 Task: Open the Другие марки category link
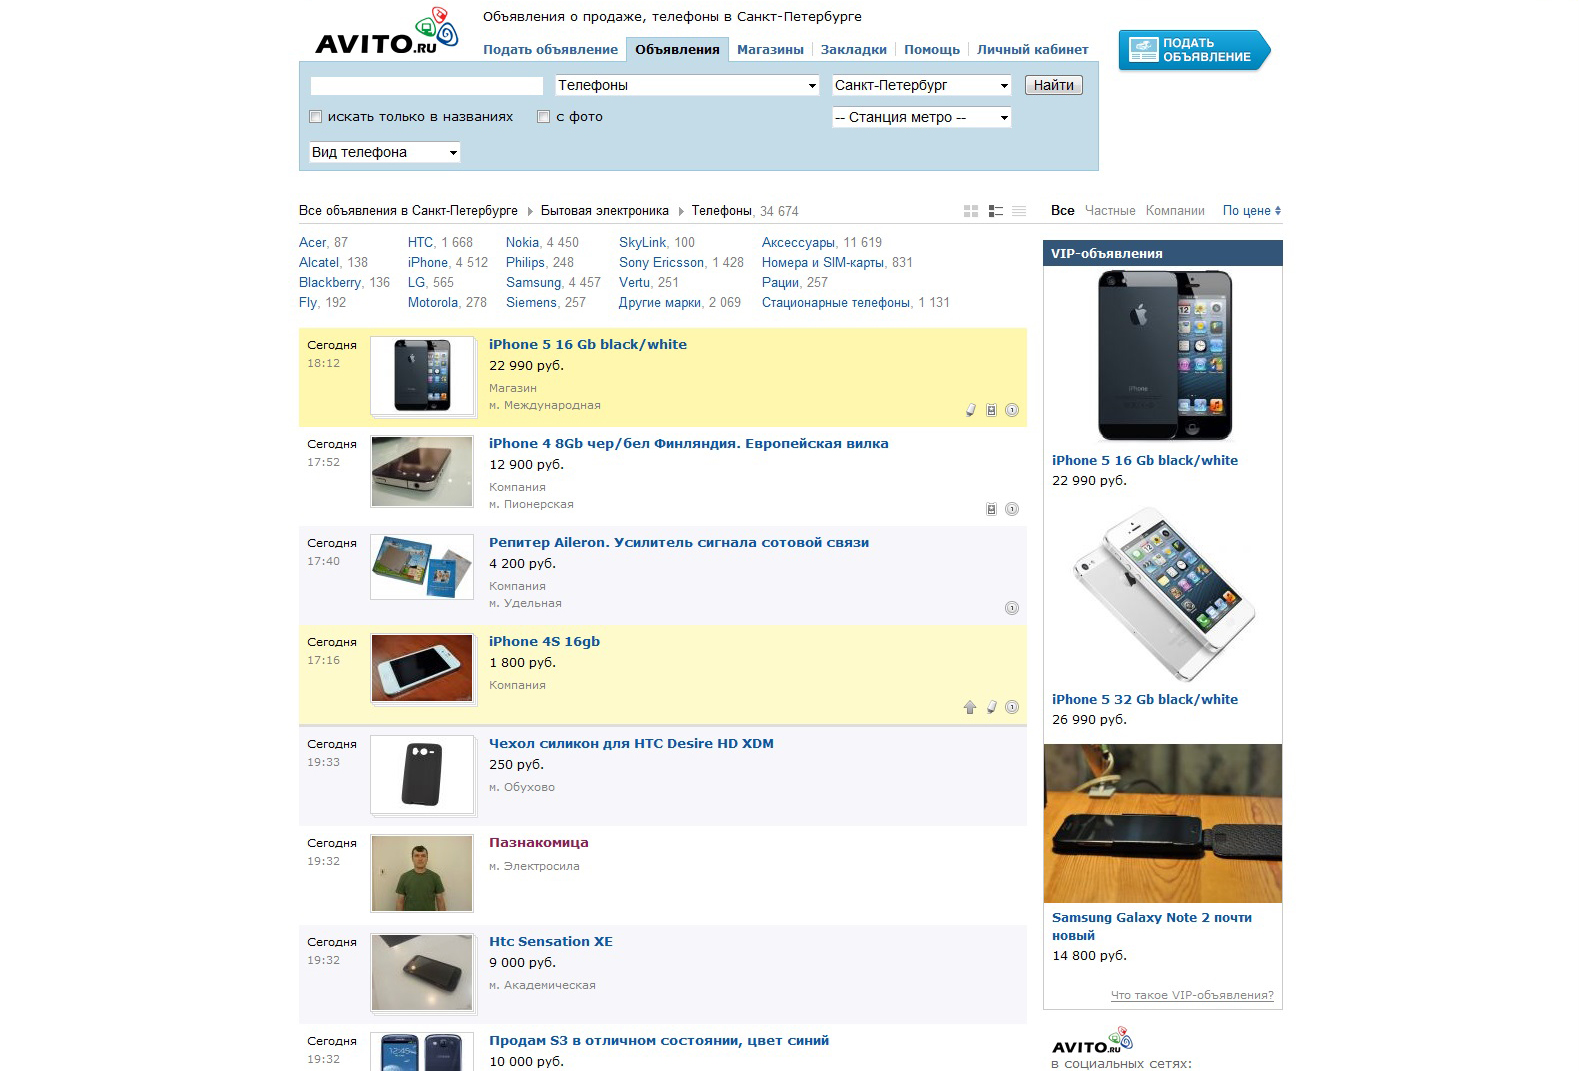tap(660, 303)
